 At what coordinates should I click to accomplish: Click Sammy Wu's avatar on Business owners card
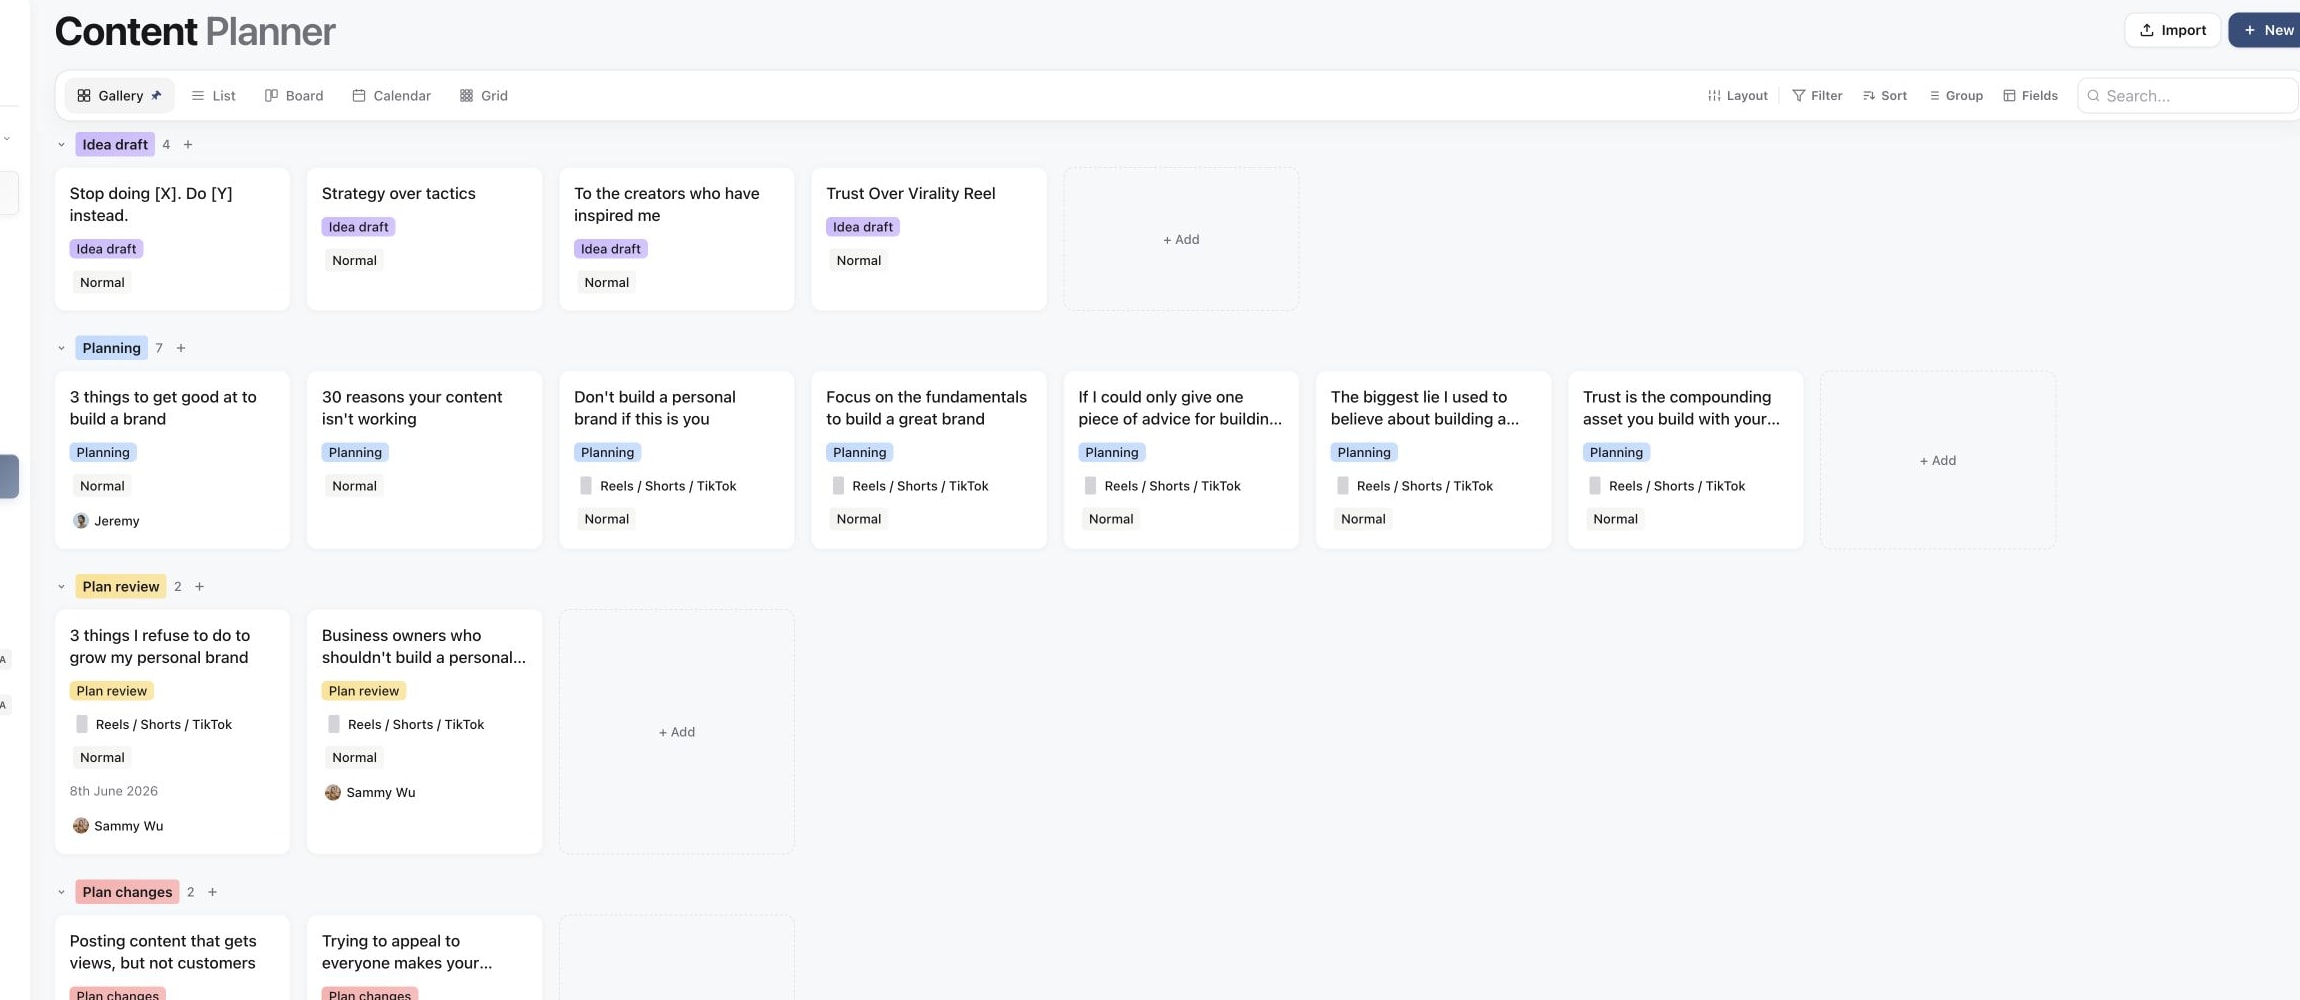point(333,793)
